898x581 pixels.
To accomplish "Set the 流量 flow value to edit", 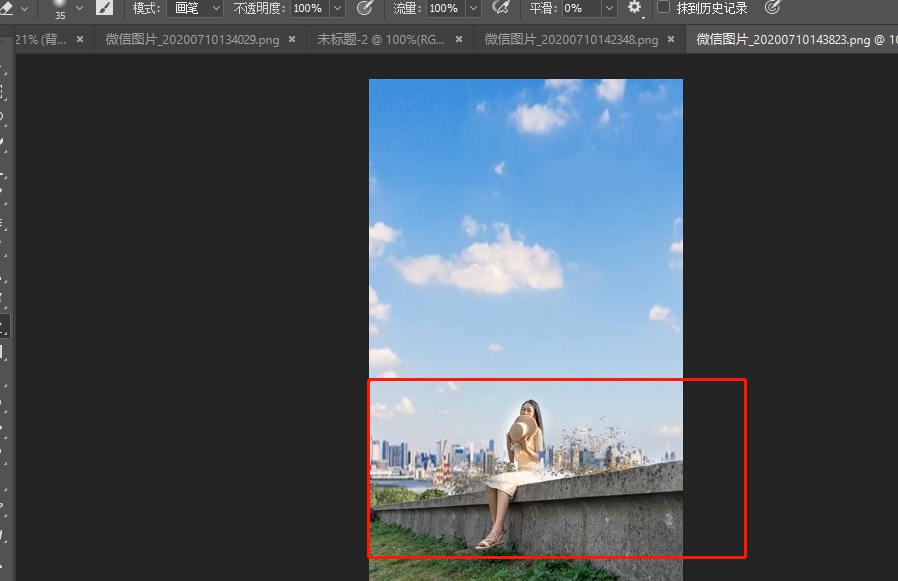I will (443, 9).
